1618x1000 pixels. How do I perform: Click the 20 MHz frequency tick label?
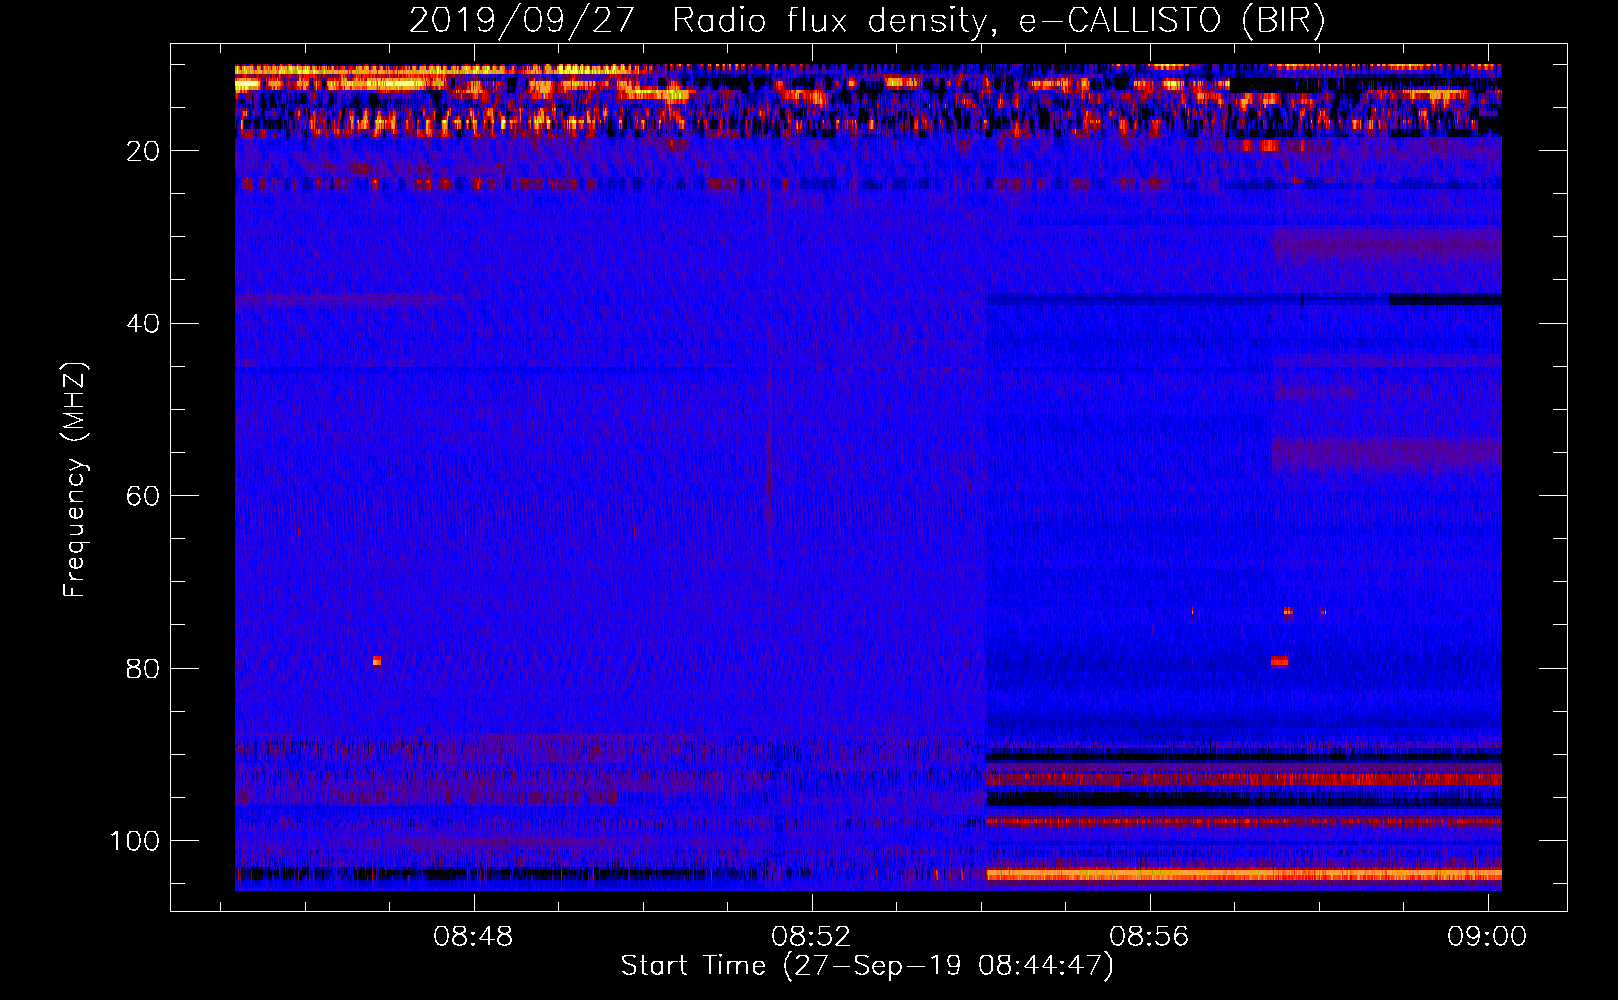pyautogui.click(x=143, y=151)
